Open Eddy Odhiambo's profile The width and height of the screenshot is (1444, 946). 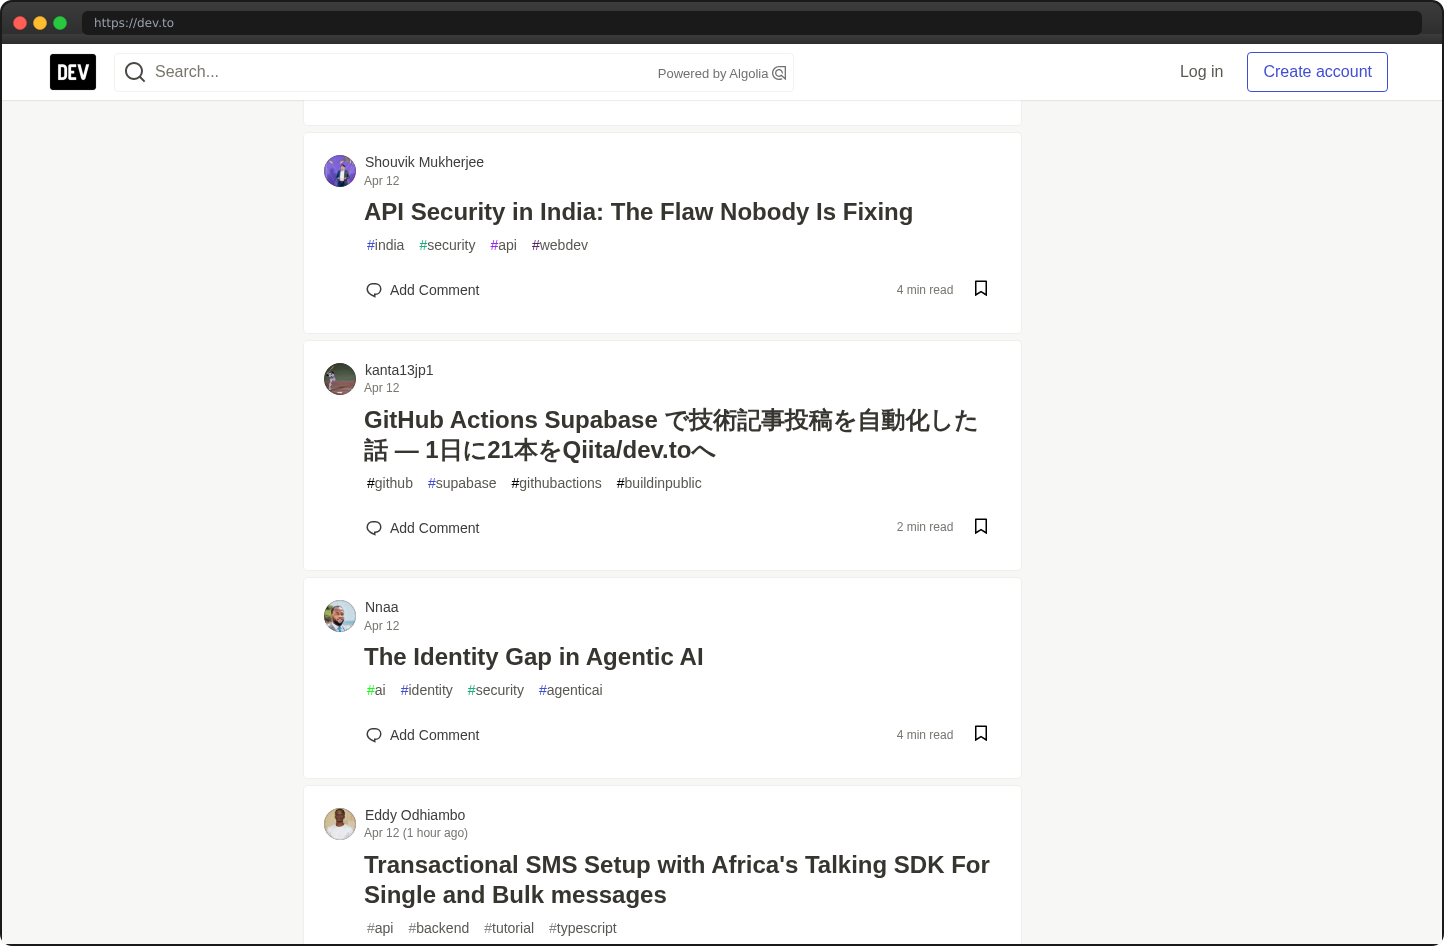(x=415, y=815)
